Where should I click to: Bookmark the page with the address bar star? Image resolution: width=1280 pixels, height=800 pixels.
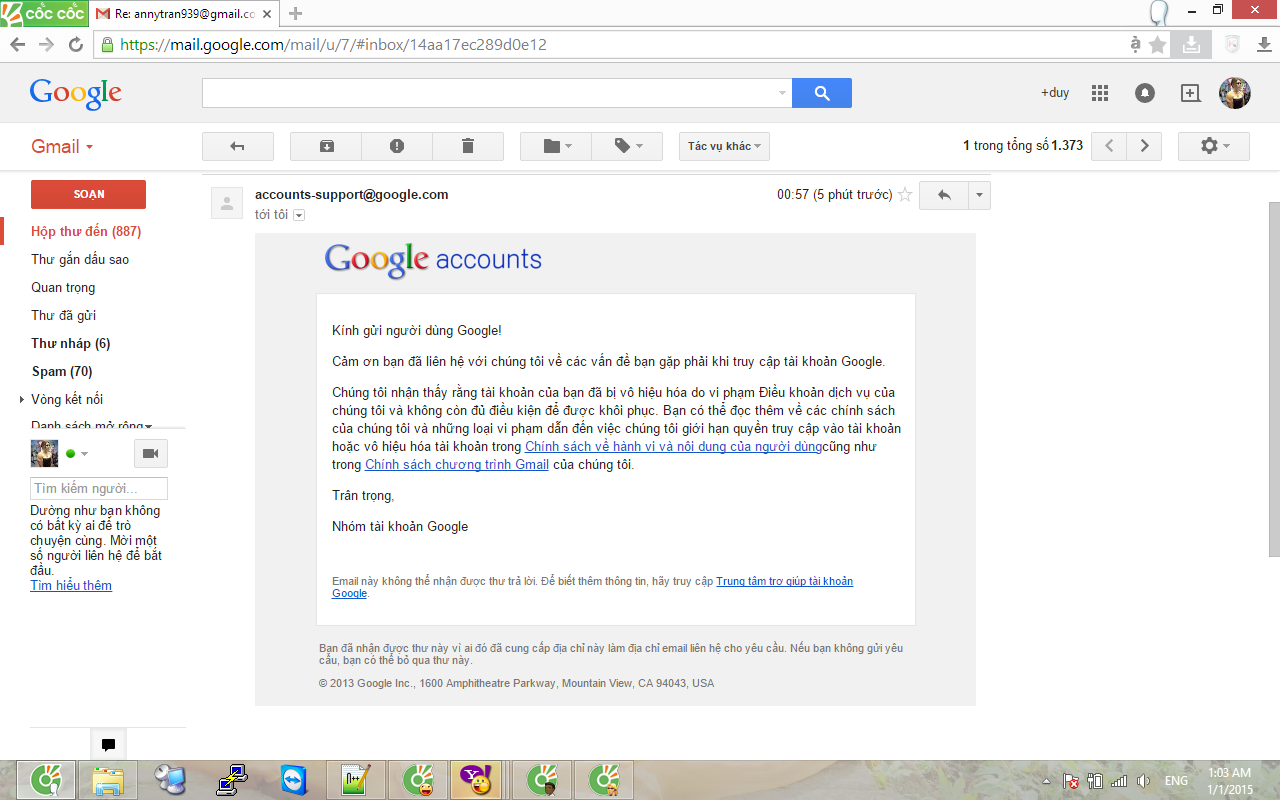coord(1158,45)
